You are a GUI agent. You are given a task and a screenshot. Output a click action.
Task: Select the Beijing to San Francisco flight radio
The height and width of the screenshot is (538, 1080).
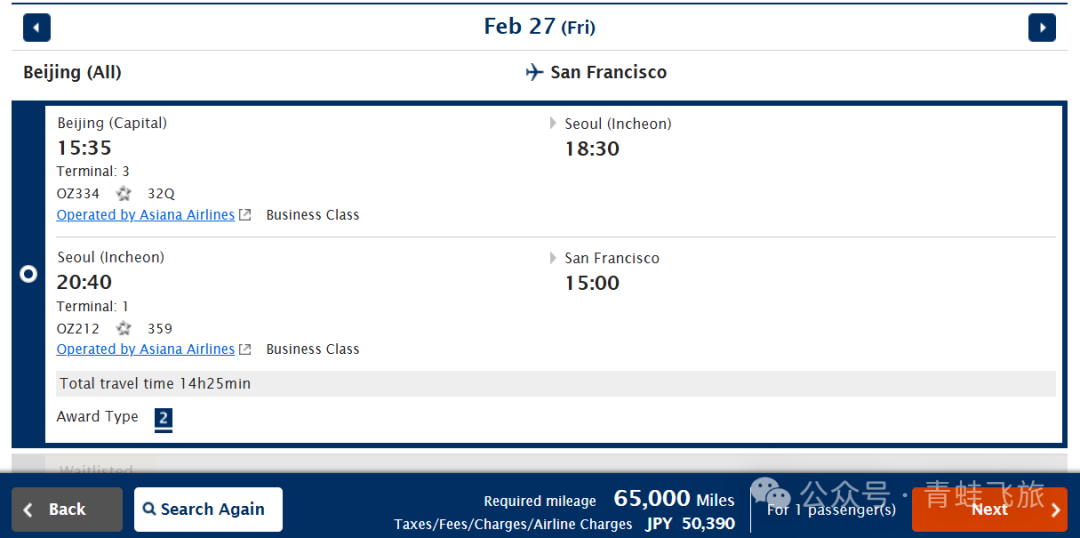click(x=28, y=273)
